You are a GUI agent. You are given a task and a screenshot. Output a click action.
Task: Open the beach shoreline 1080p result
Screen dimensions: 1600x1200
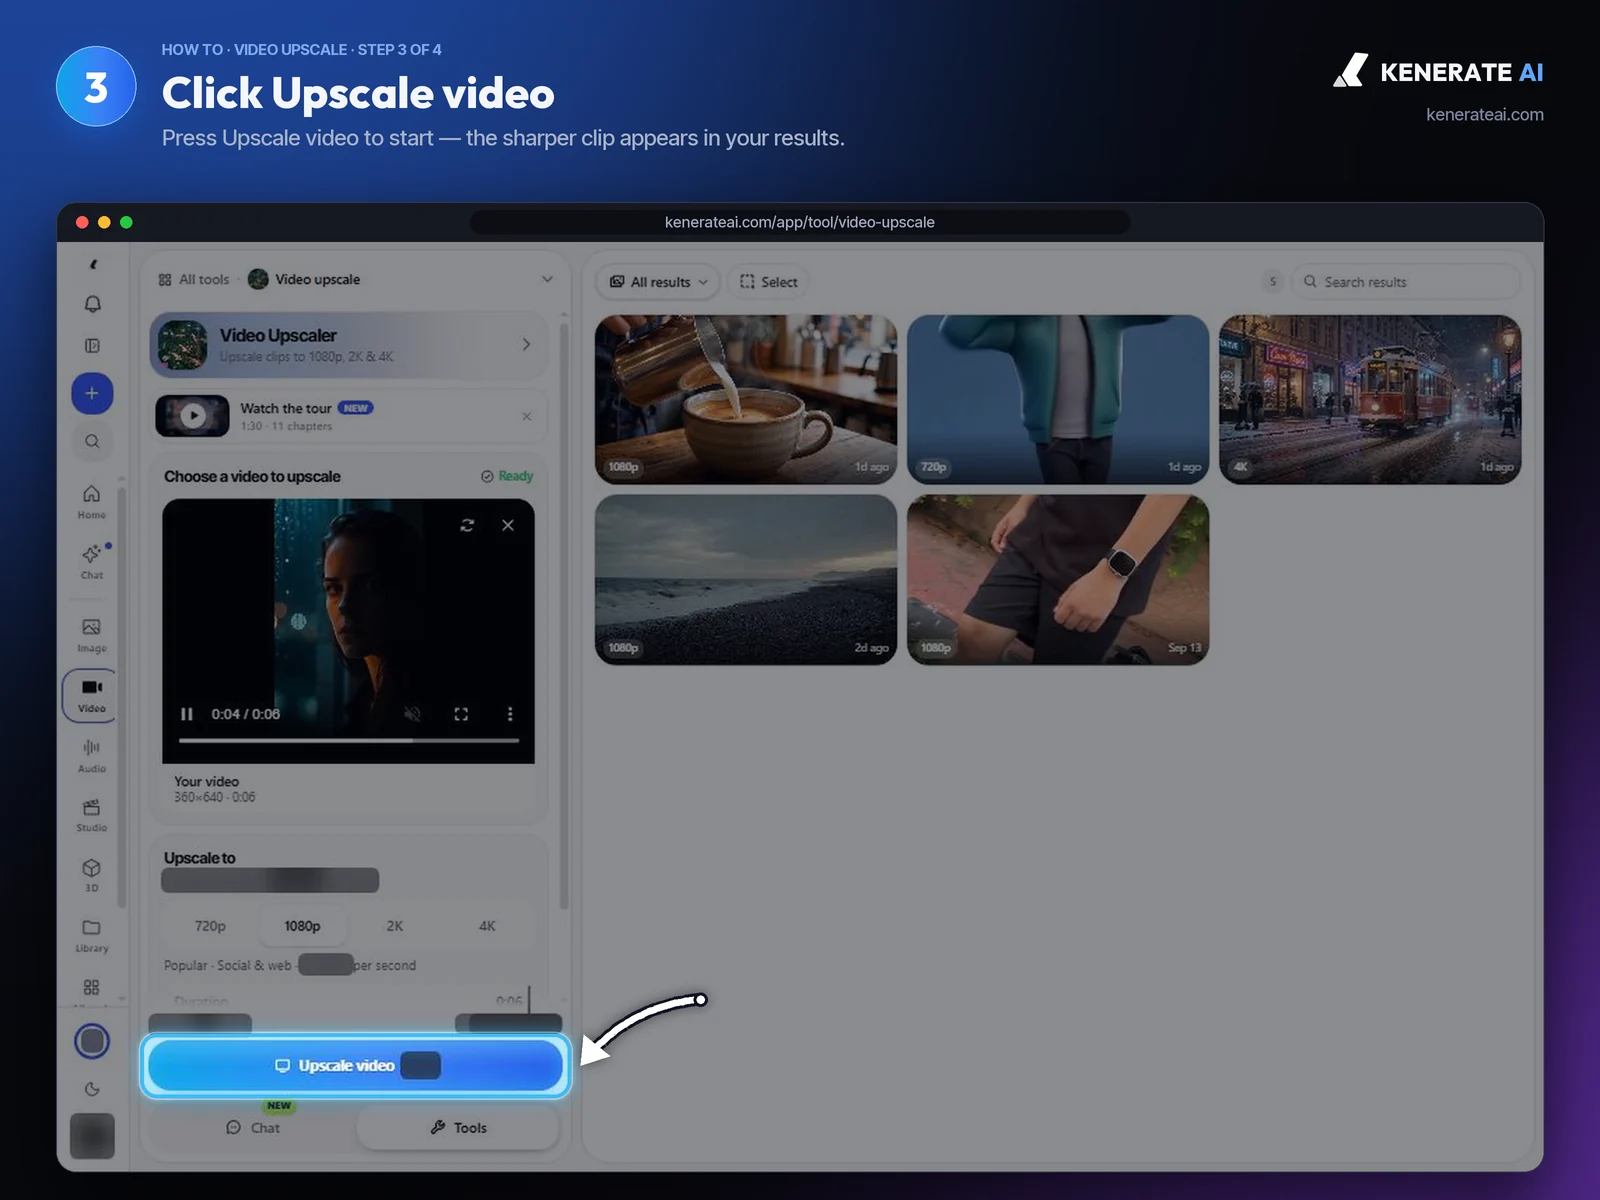click(746, 580)
